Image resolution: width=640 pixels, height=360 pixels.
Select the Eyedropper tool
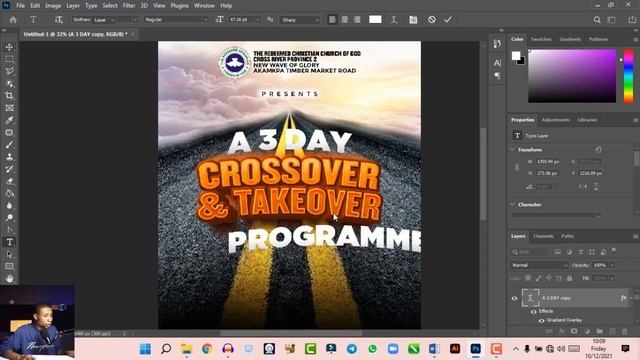pyautogui.click(x=9, y=120)
